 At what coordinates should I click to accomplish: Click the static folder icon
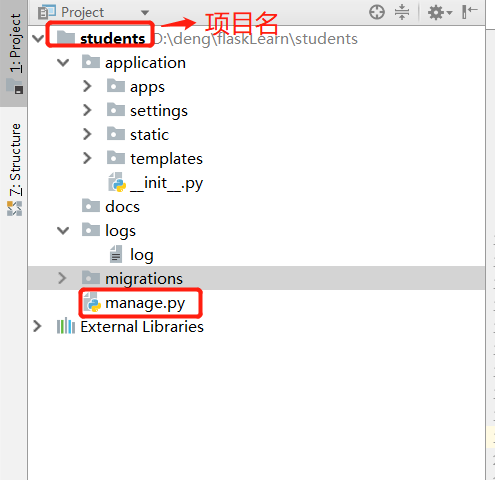pos(116,133)
